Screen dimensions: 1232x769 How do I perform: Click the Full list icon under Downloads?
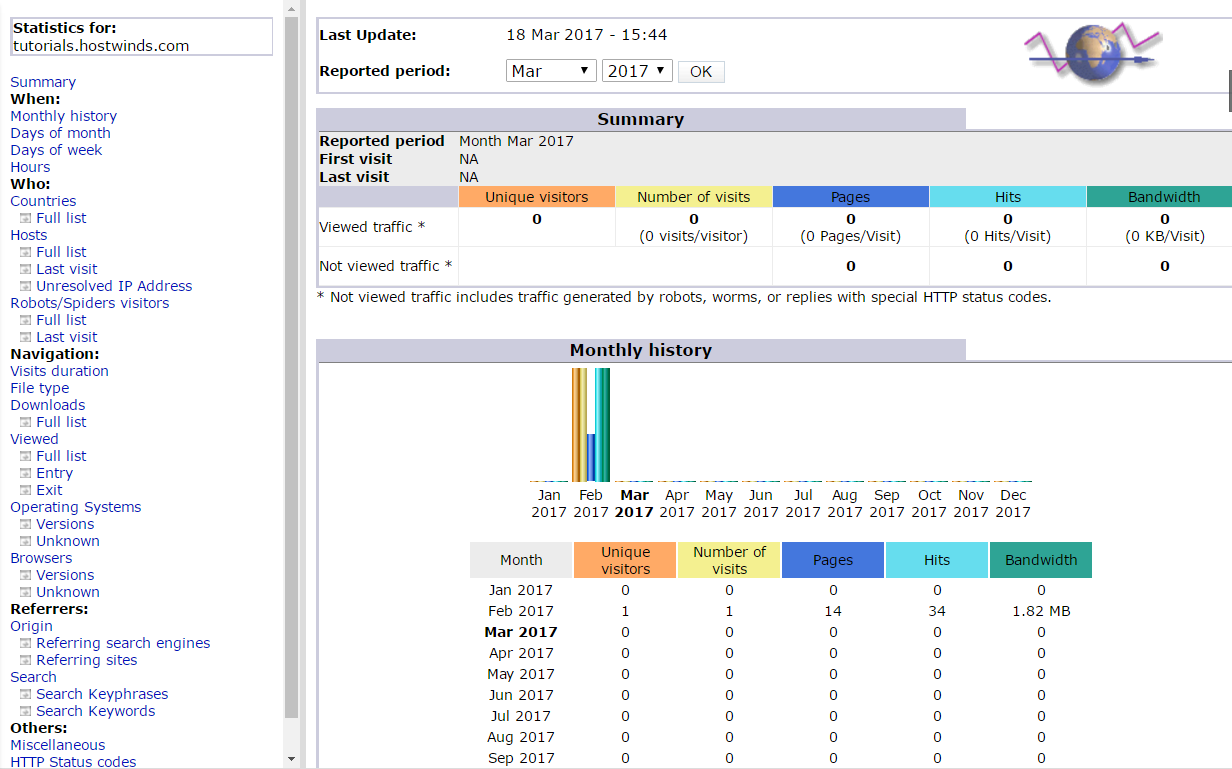tap(27, 421)
